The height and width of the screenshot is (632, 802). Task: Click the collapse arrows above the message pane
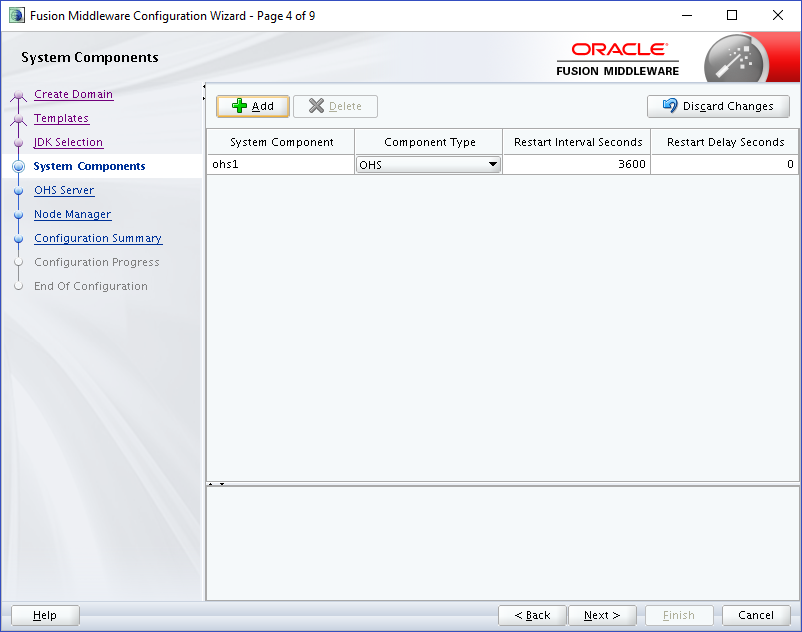click(x=216, y=484)
